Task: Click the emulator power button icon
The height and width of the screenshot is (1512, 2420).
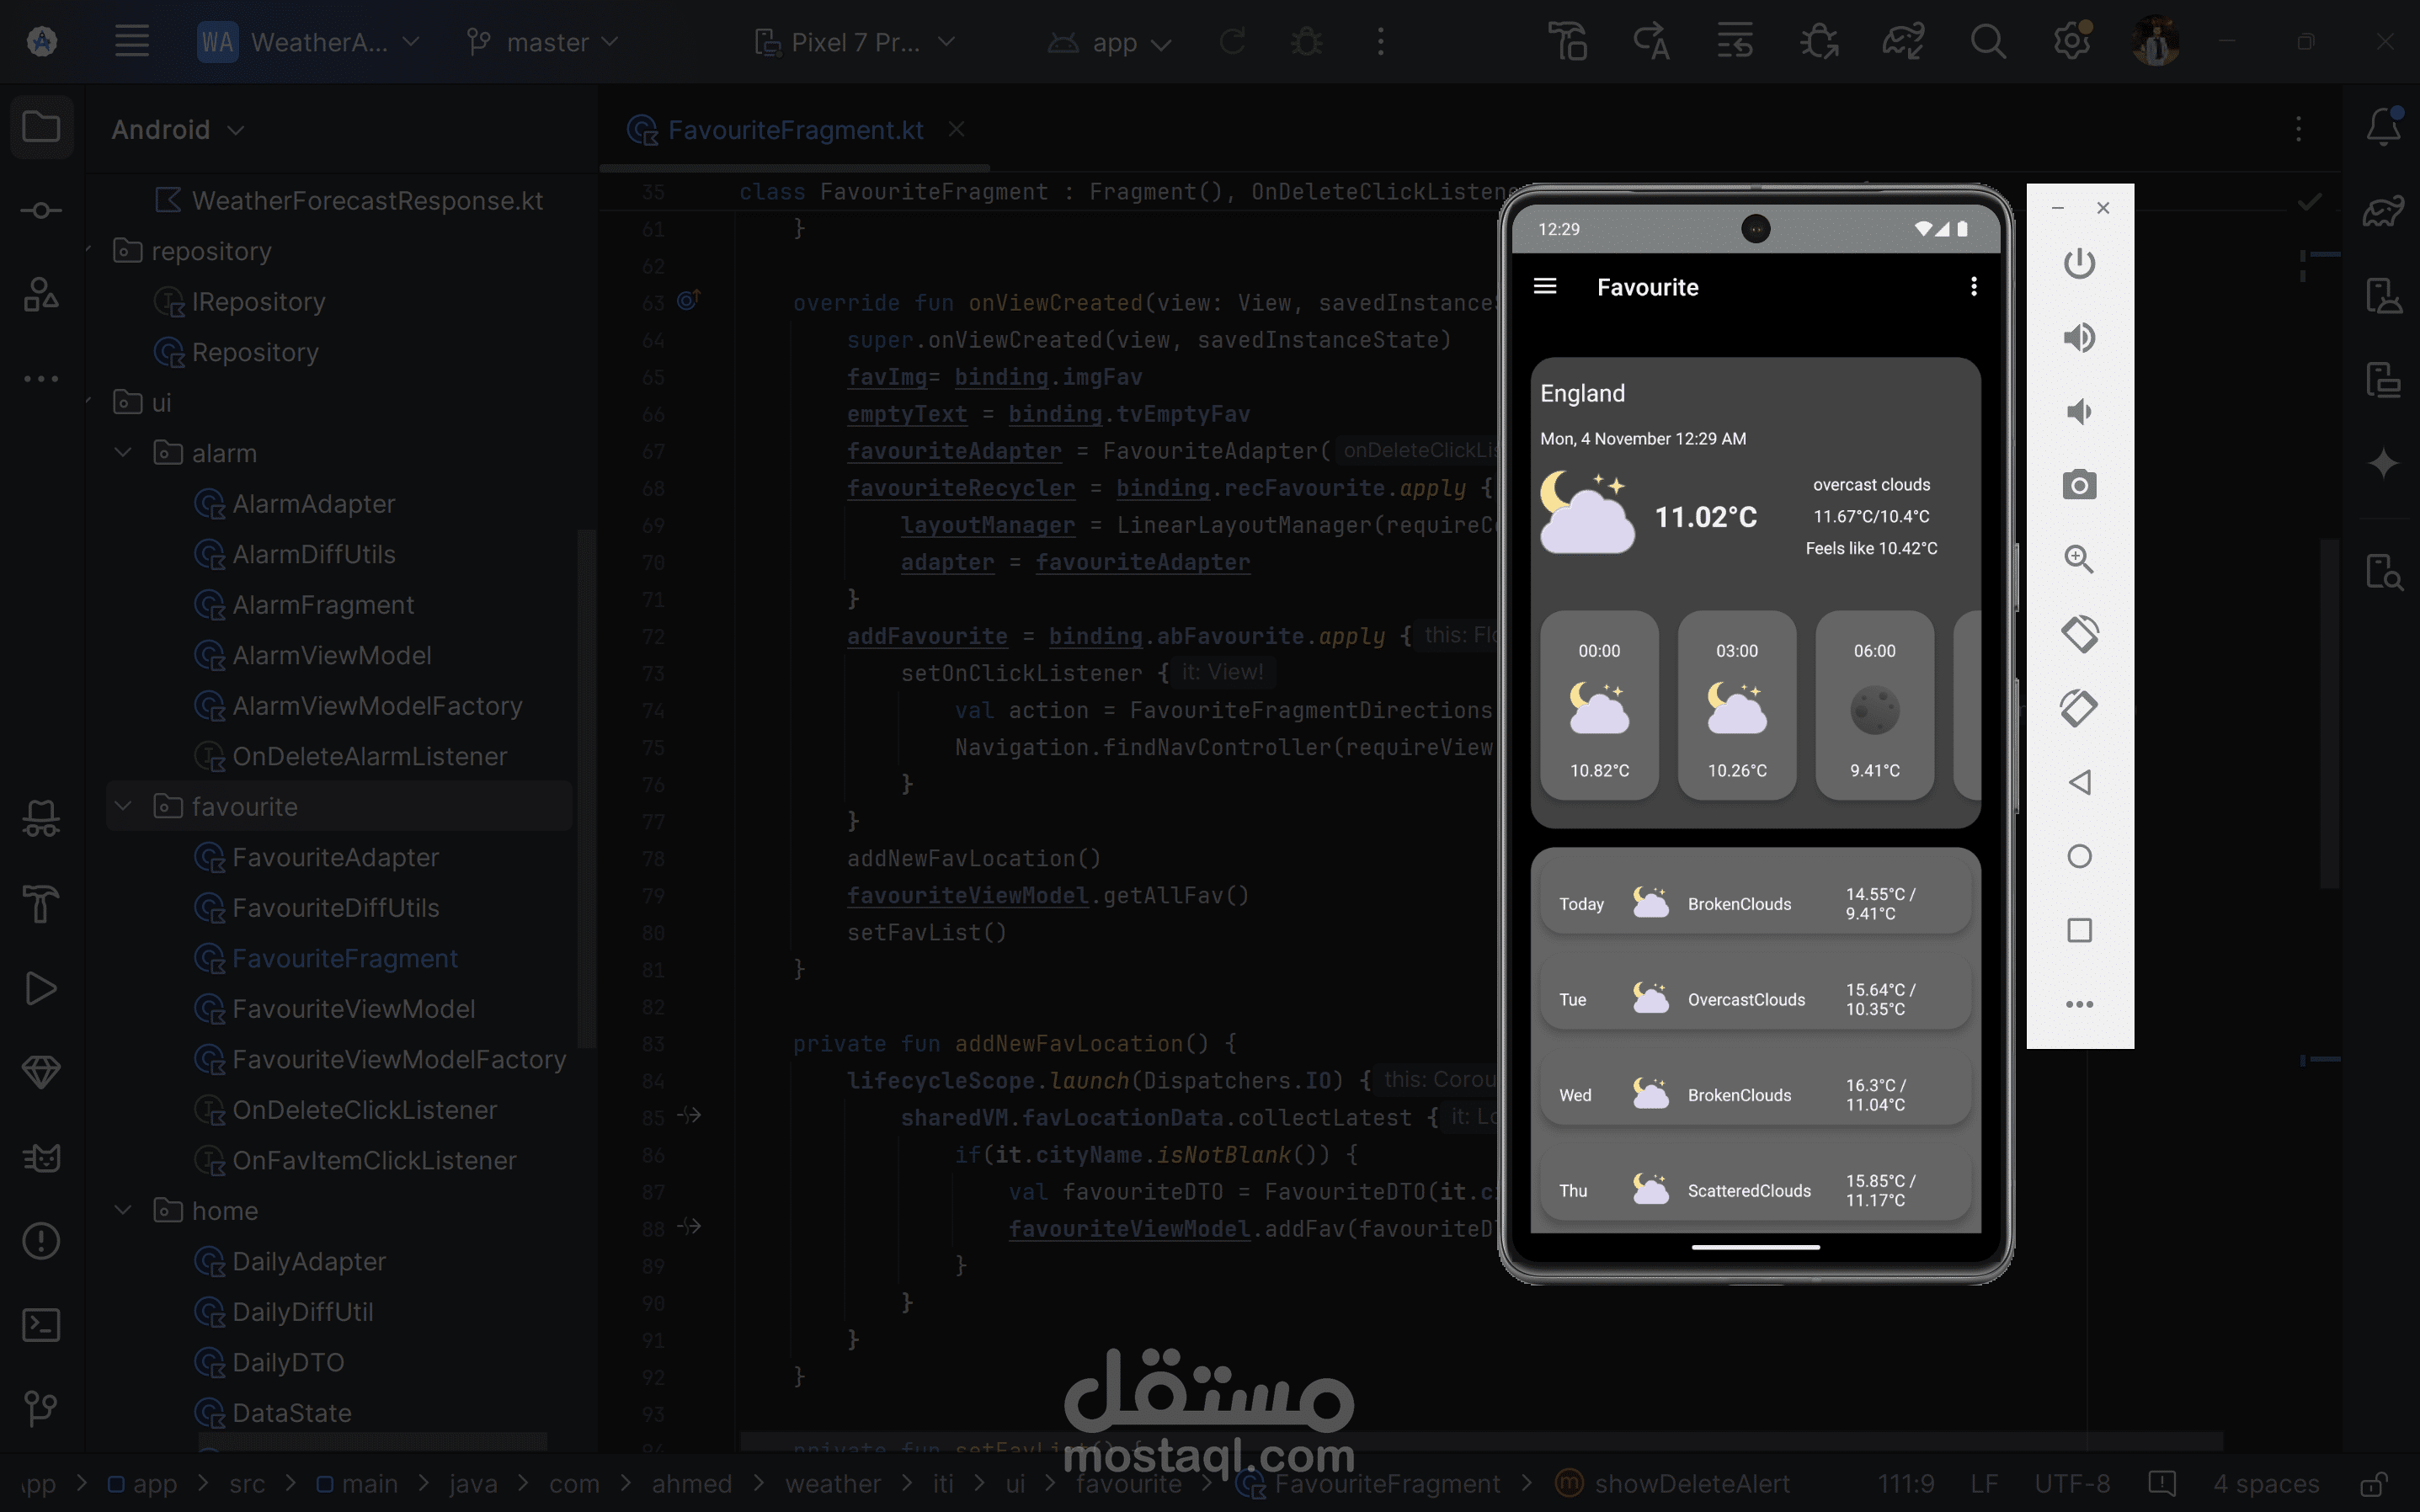Action: 2079,263
